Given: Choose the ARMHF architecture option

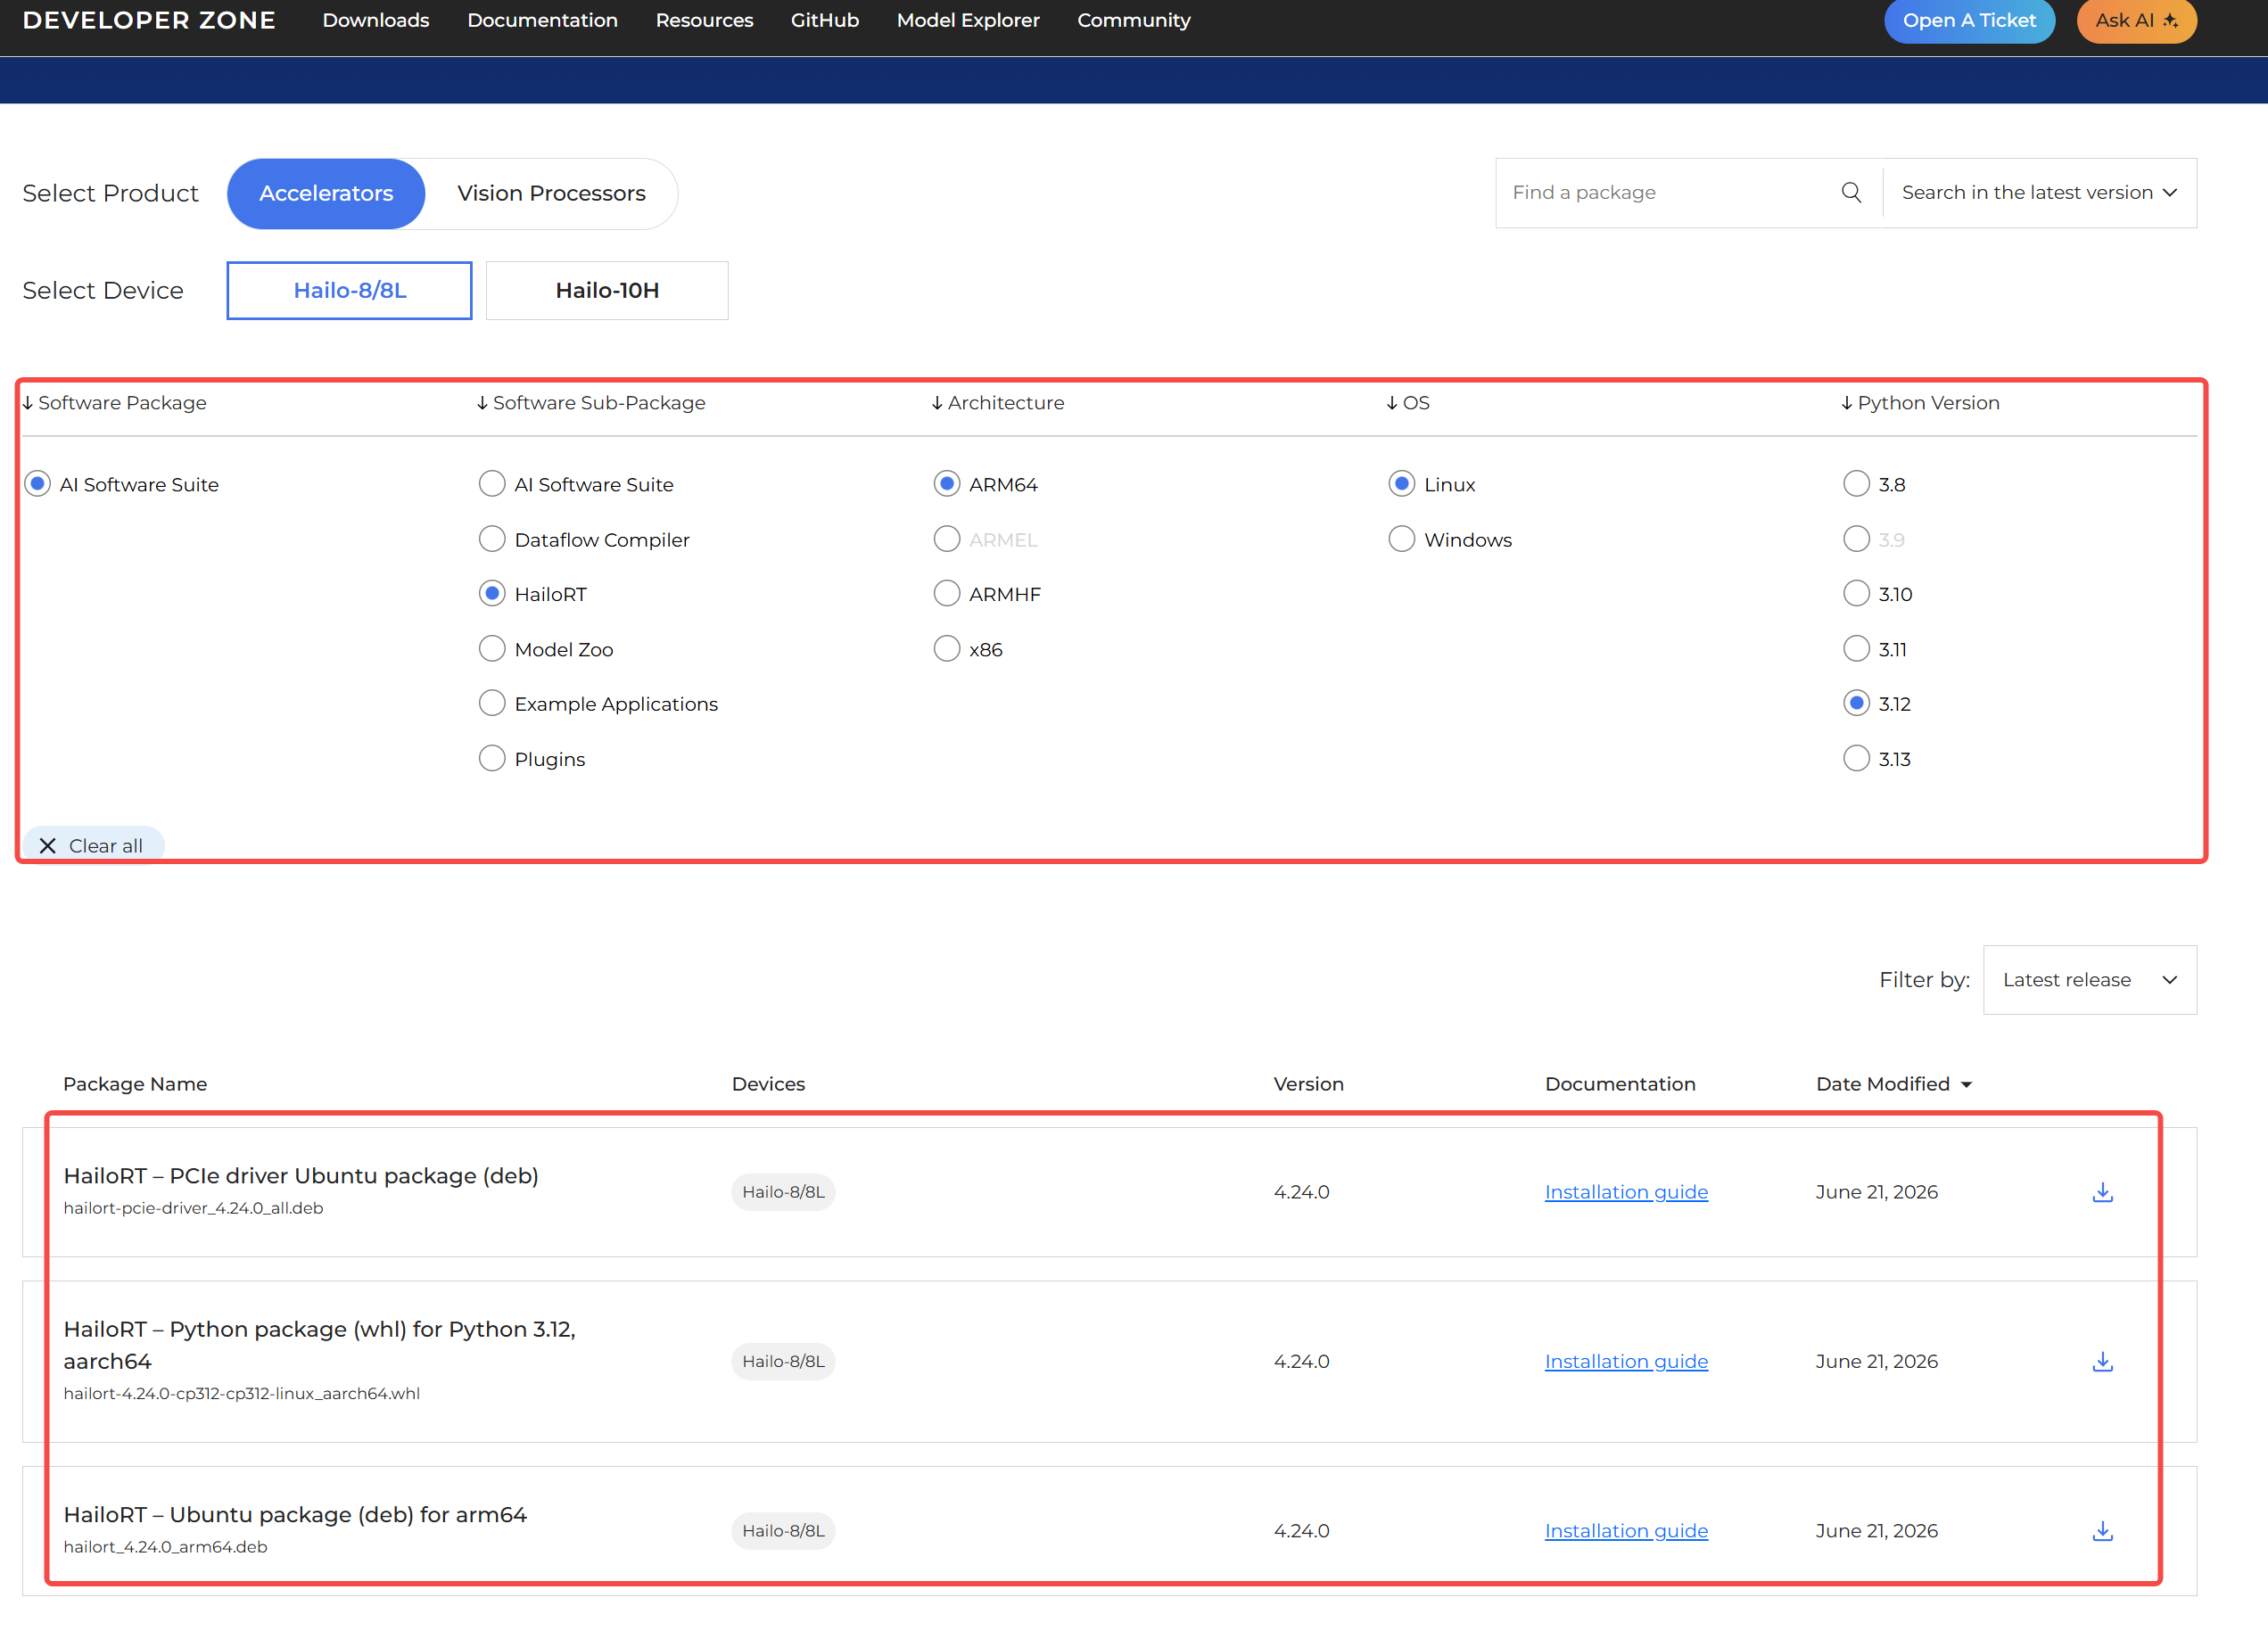Looking at the screenshot, I should [987, 594].
